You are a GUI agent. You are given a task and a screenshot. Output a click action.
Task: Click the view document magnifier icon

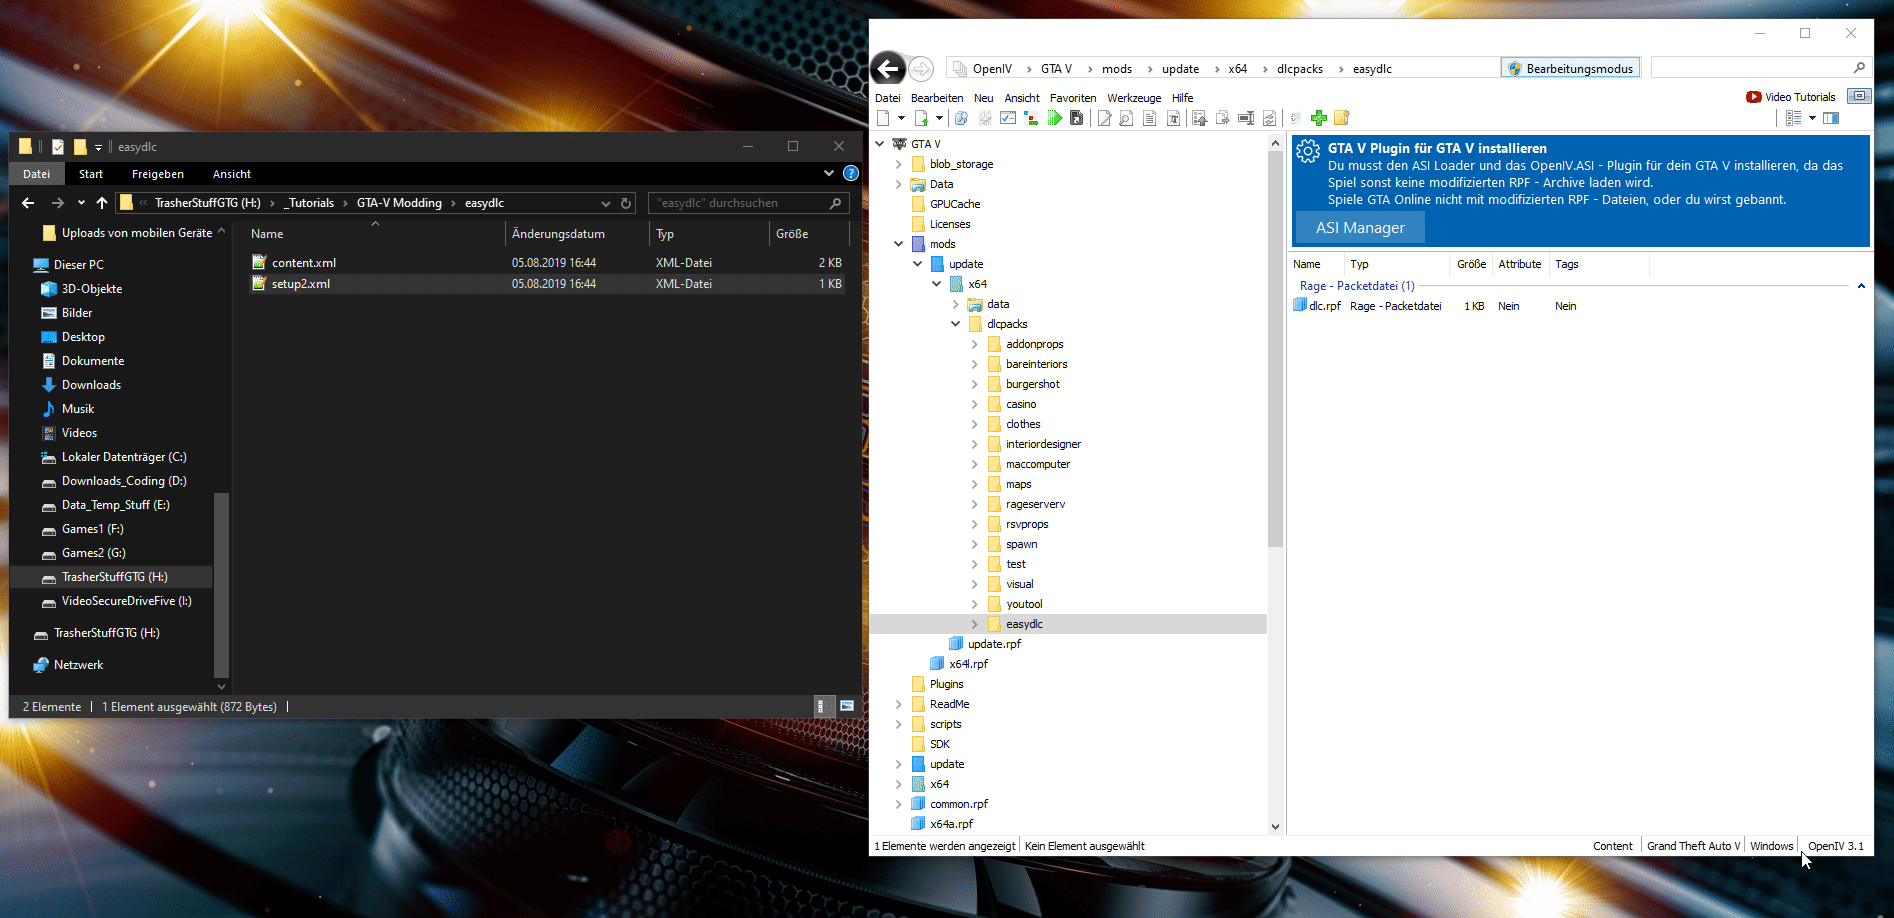1126,118
